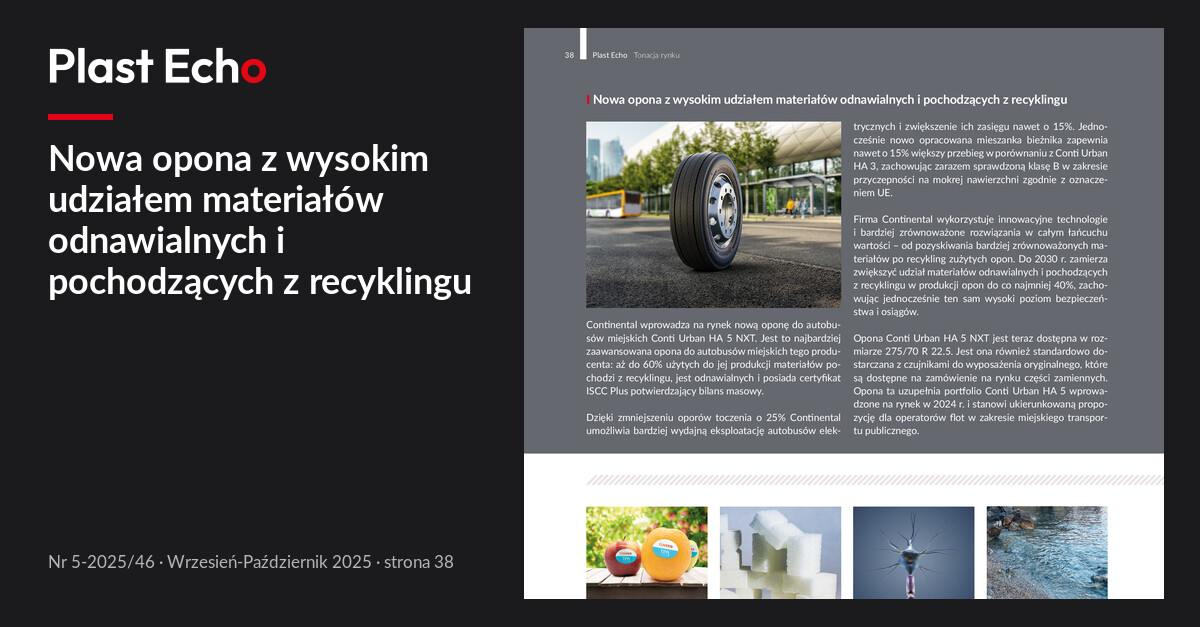Click the paragraph starting "Firma Continental wykorzystuje"
The width and height of the screenshot is (1200, 627).
pos(980,265)
